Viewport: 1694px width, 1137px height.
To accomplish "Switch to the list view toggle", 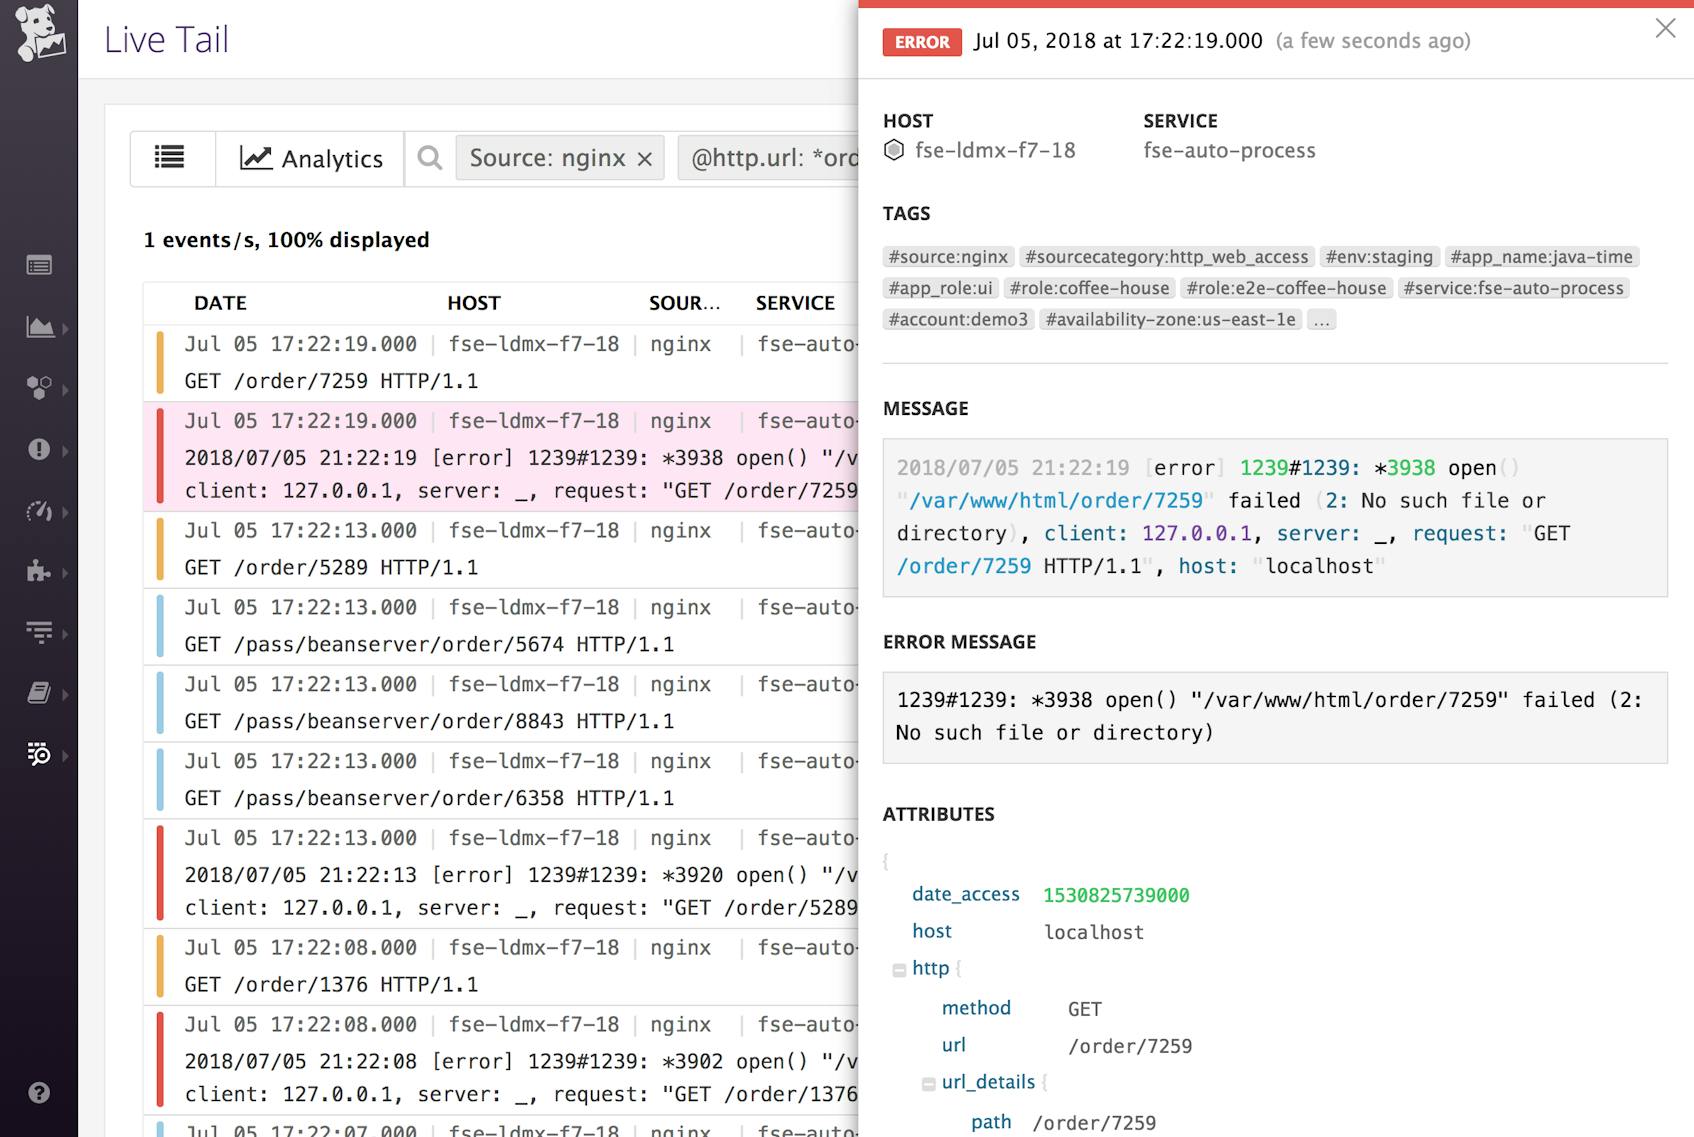I will [x=171, y=158].
